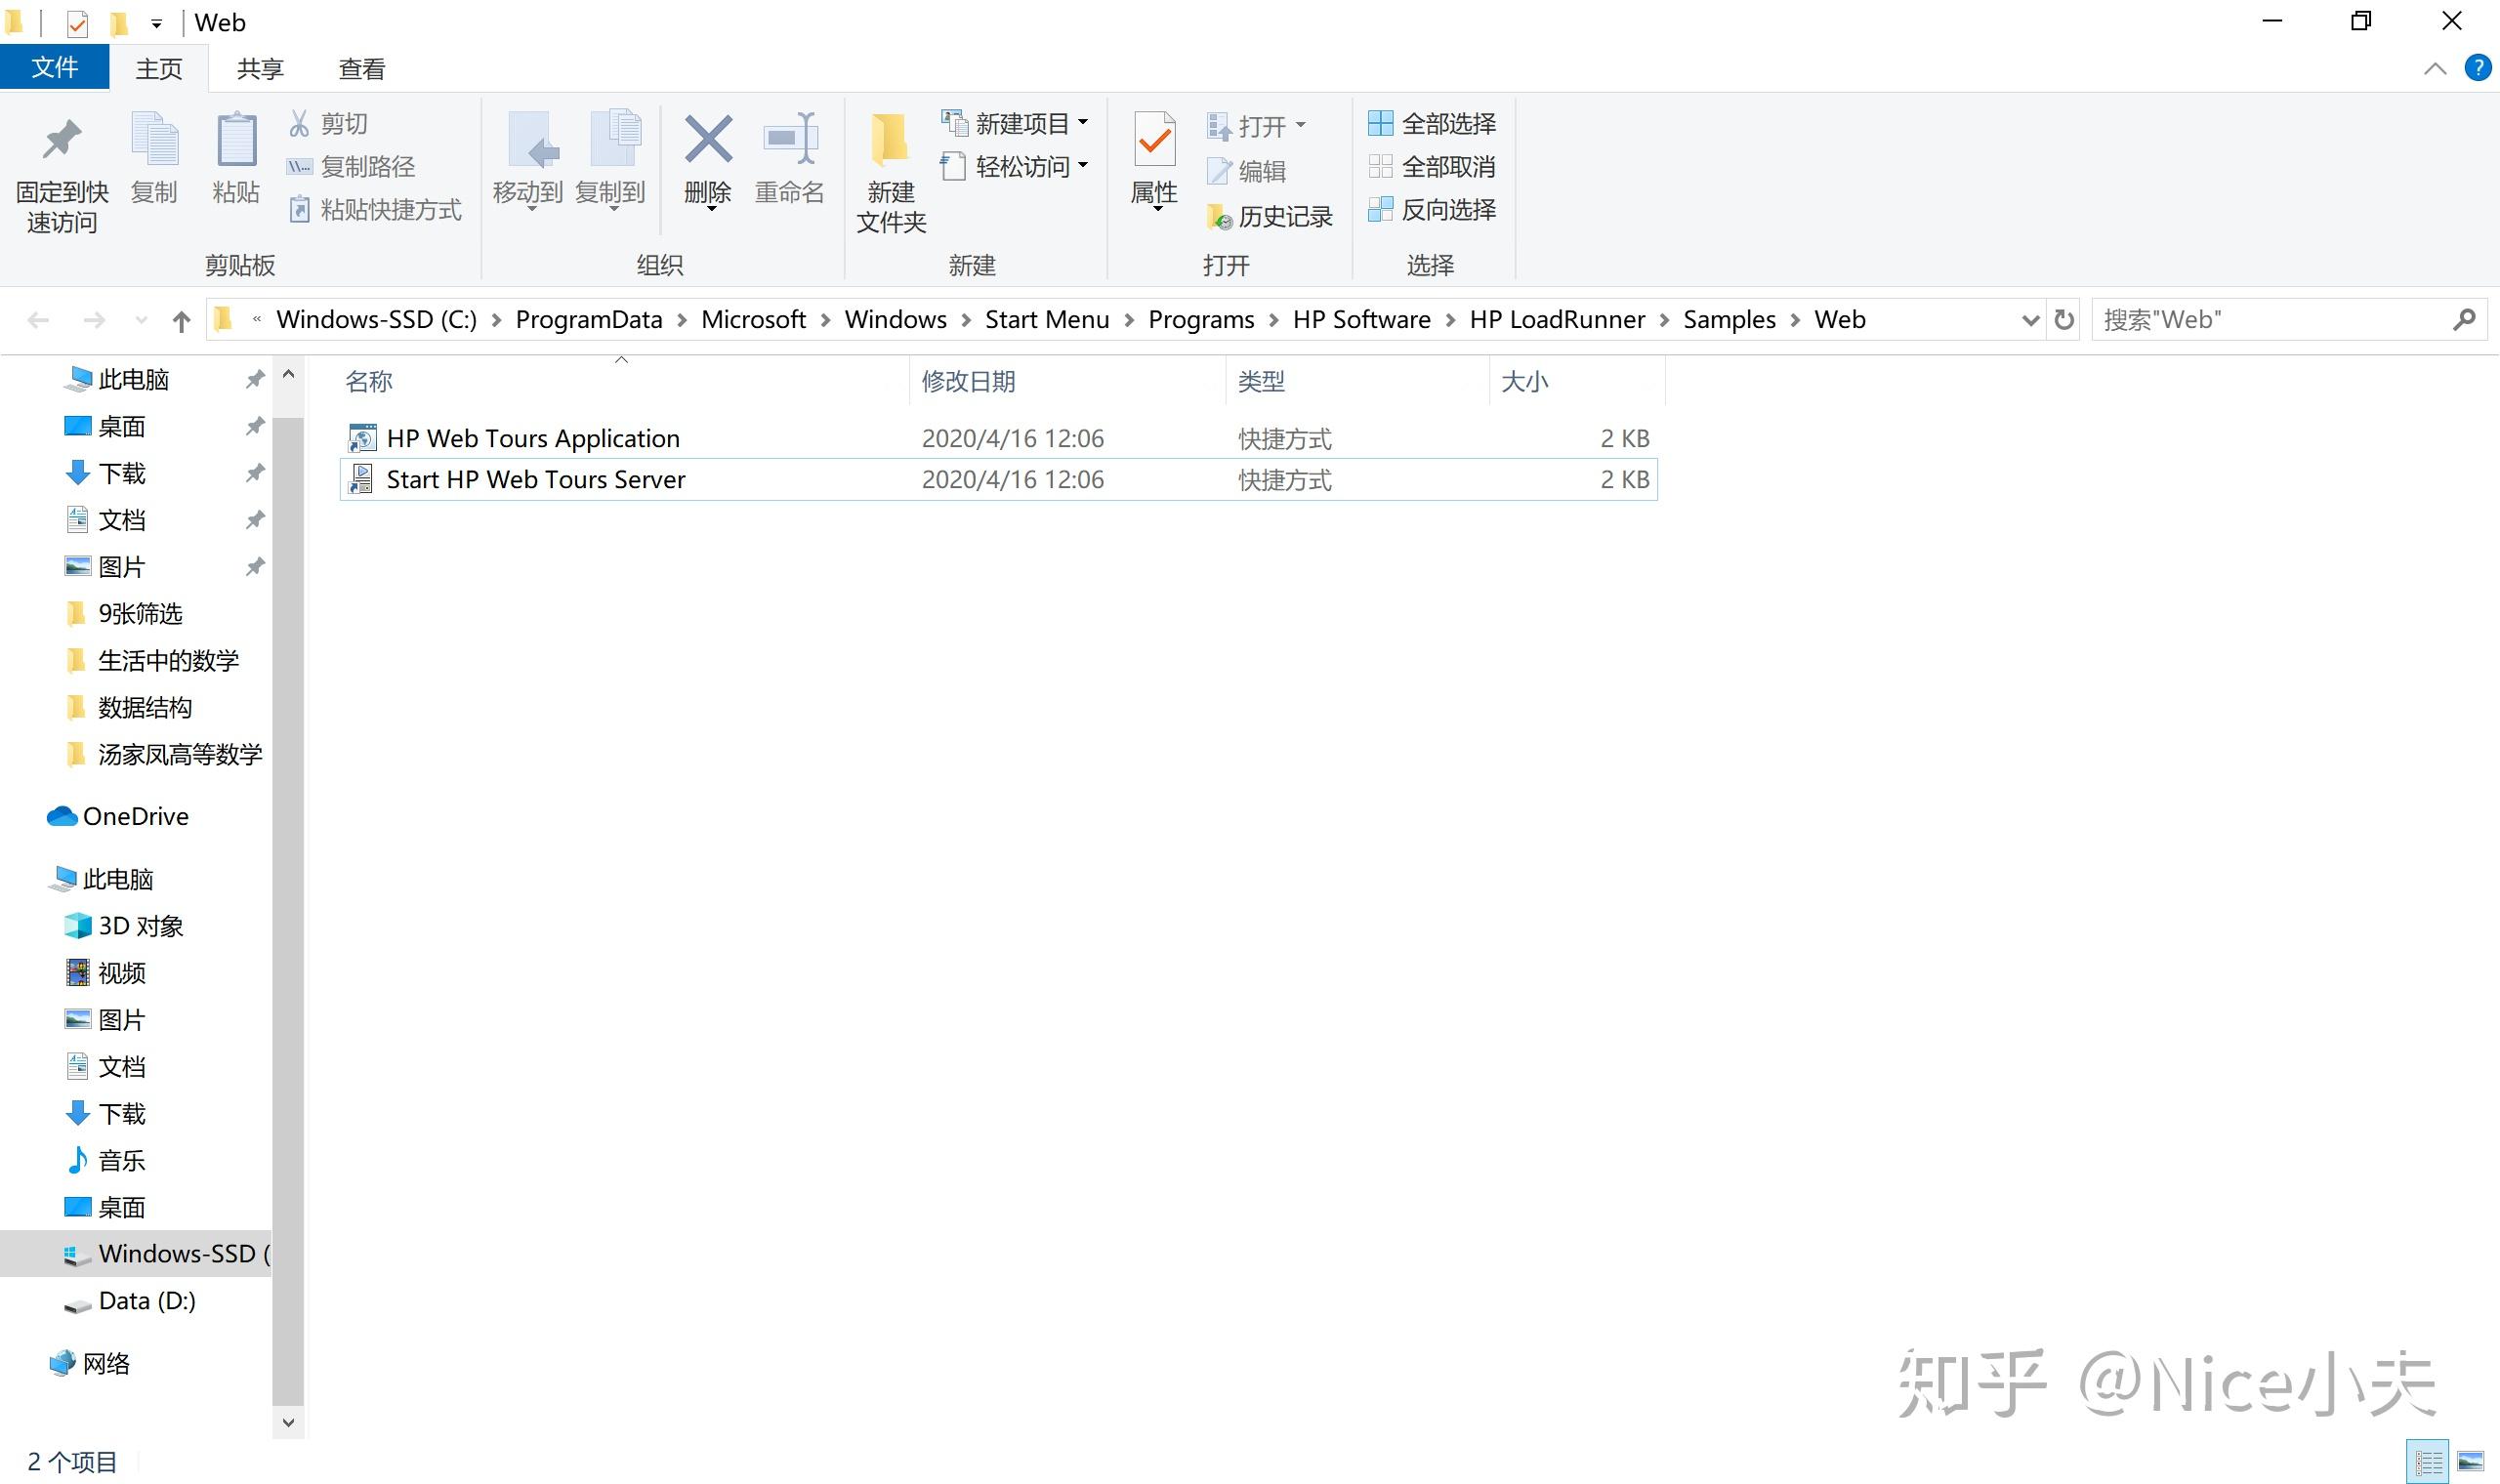Switch to the 查看 (View) tab
Screen dimensions: 2500x1484
tap(362, 69)
